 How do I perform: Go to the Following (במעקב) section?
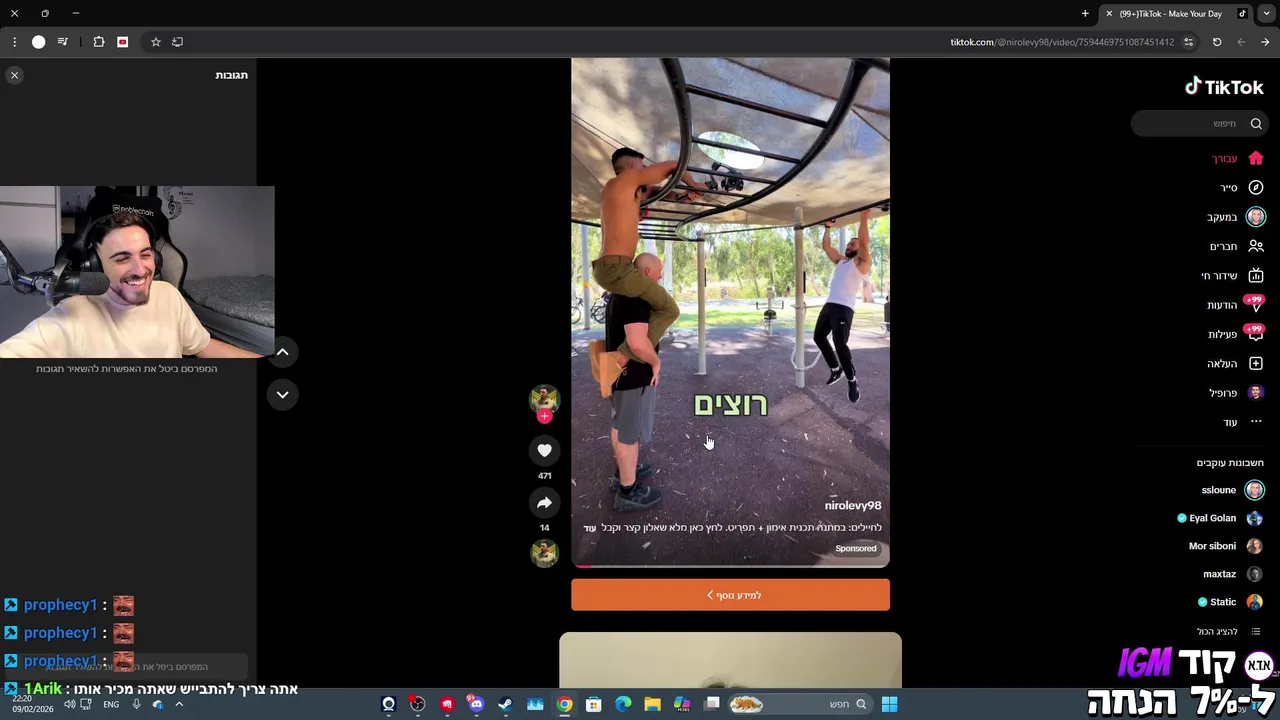(1235, 217)
